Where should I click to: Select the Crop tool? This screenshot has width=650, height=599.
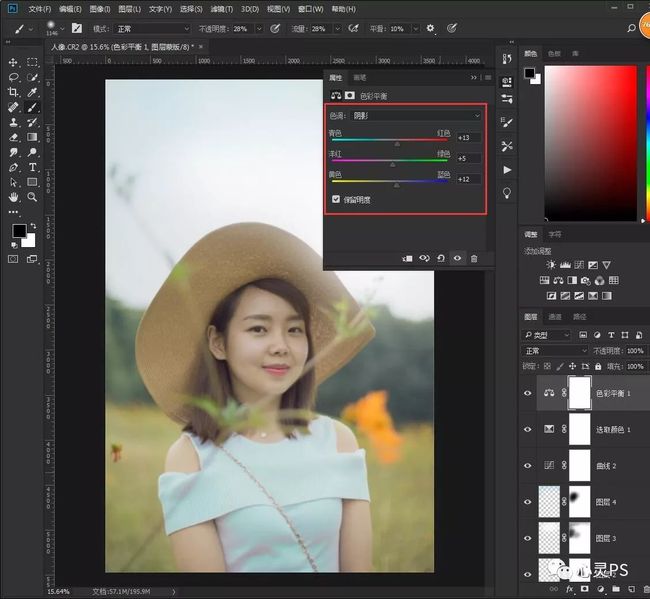[13, 92]
